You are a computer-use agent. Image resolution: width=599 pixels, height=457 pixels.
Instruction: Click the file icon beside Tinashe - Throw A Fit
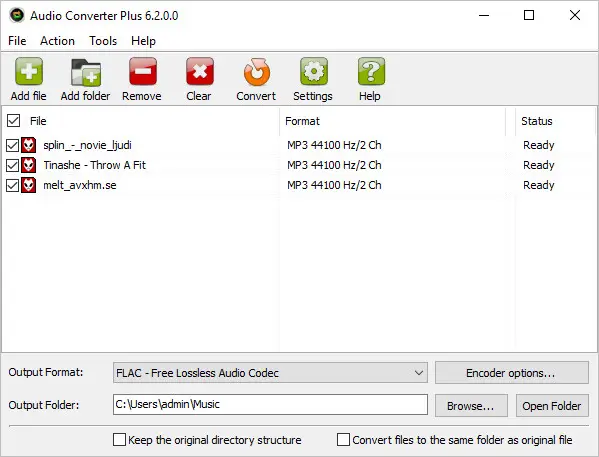tap(29, 165)
